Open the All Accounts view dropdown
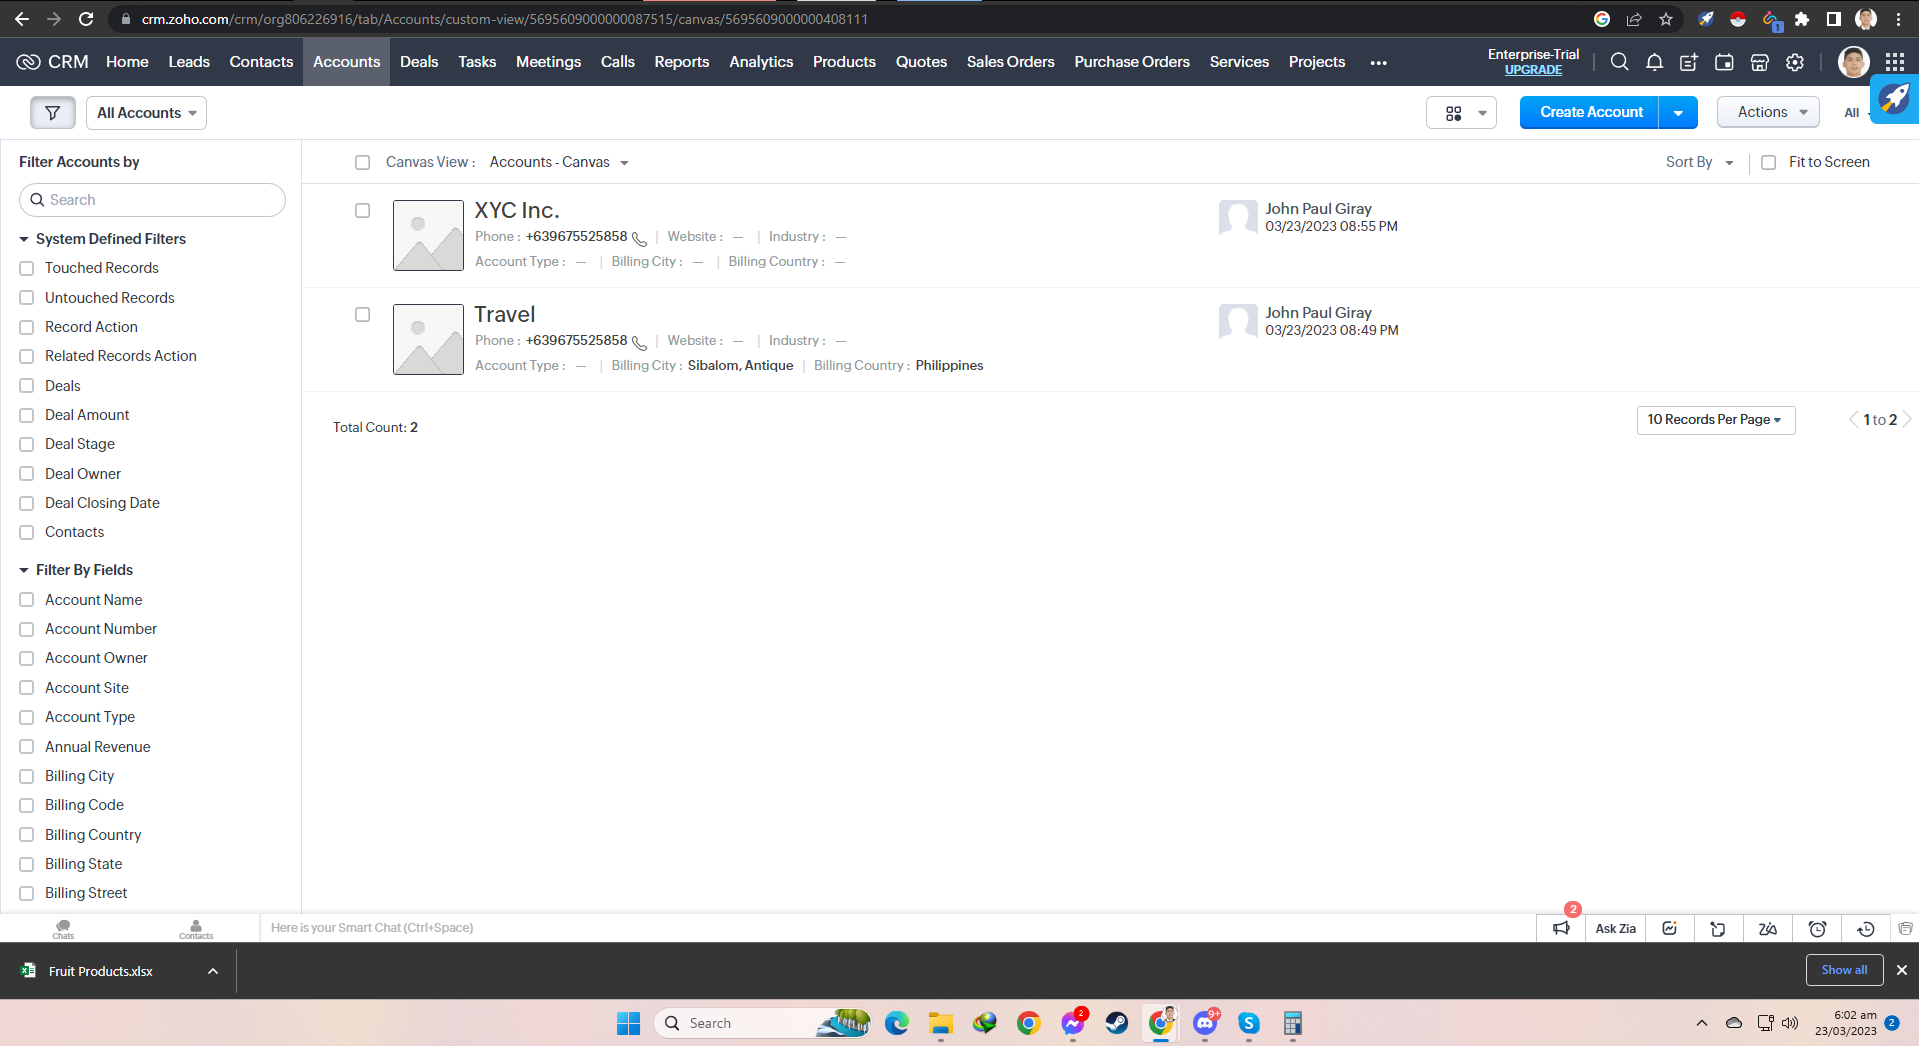This screenshot has width=1919, height=1046. [x=146, y=113]
